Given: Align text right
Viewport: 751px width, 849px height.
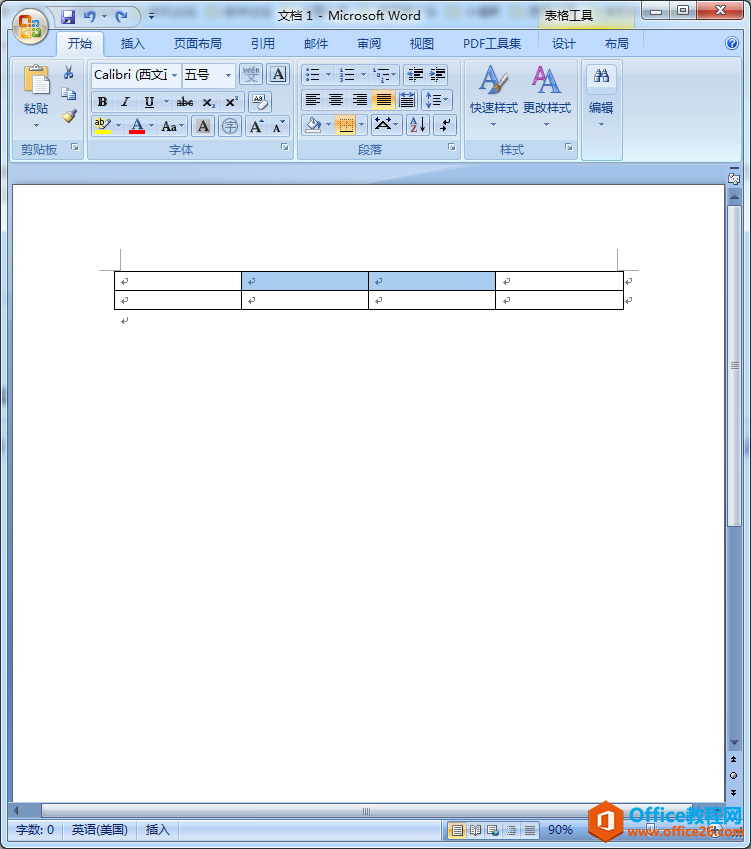Looking at the screenshot, I should click(360, 100).
